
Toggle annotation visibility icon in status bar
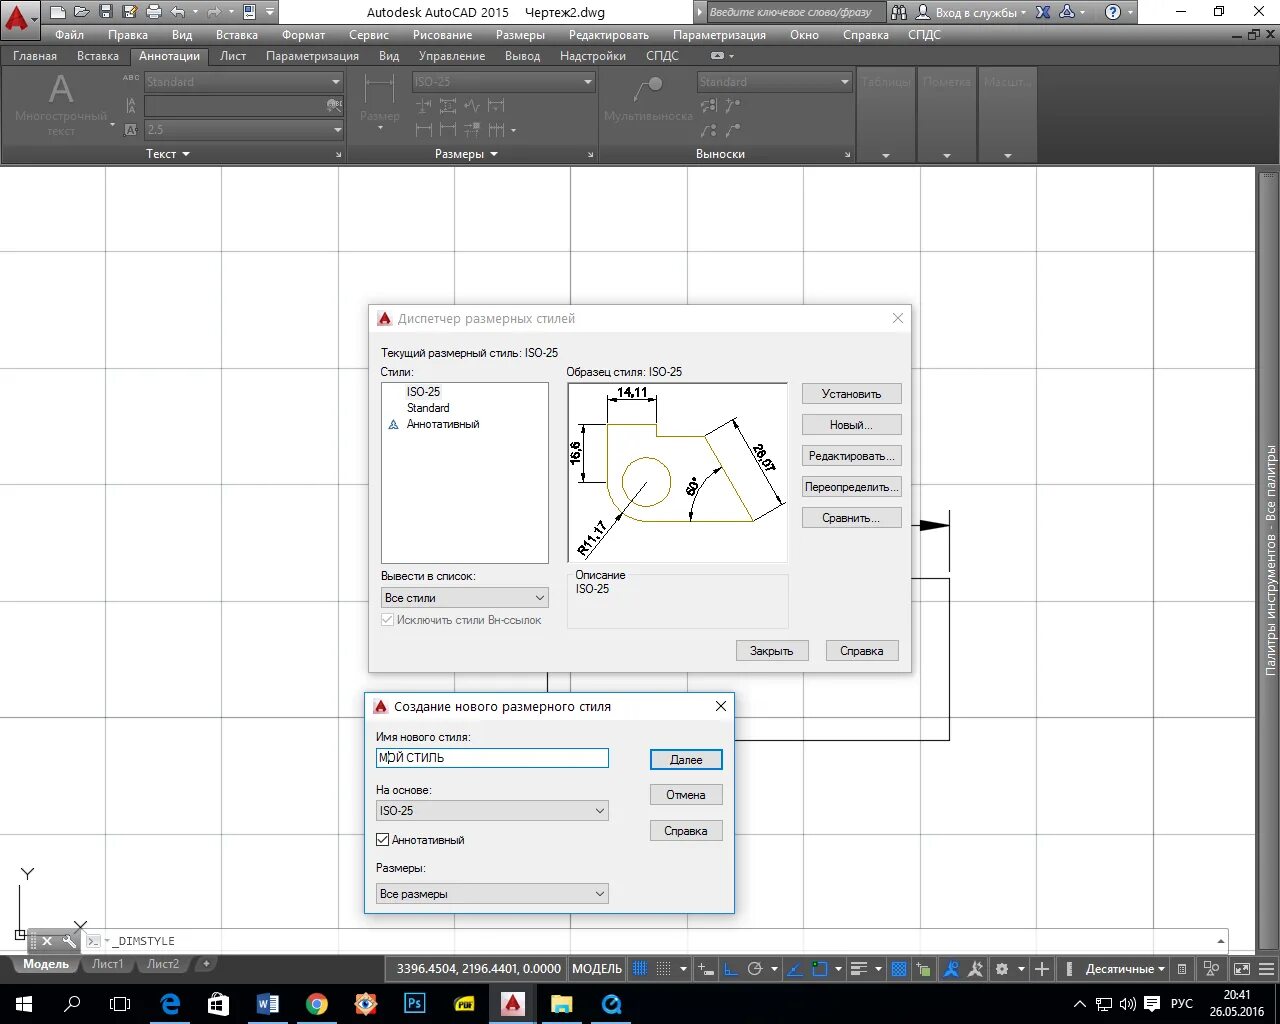[x=951, y=968]
